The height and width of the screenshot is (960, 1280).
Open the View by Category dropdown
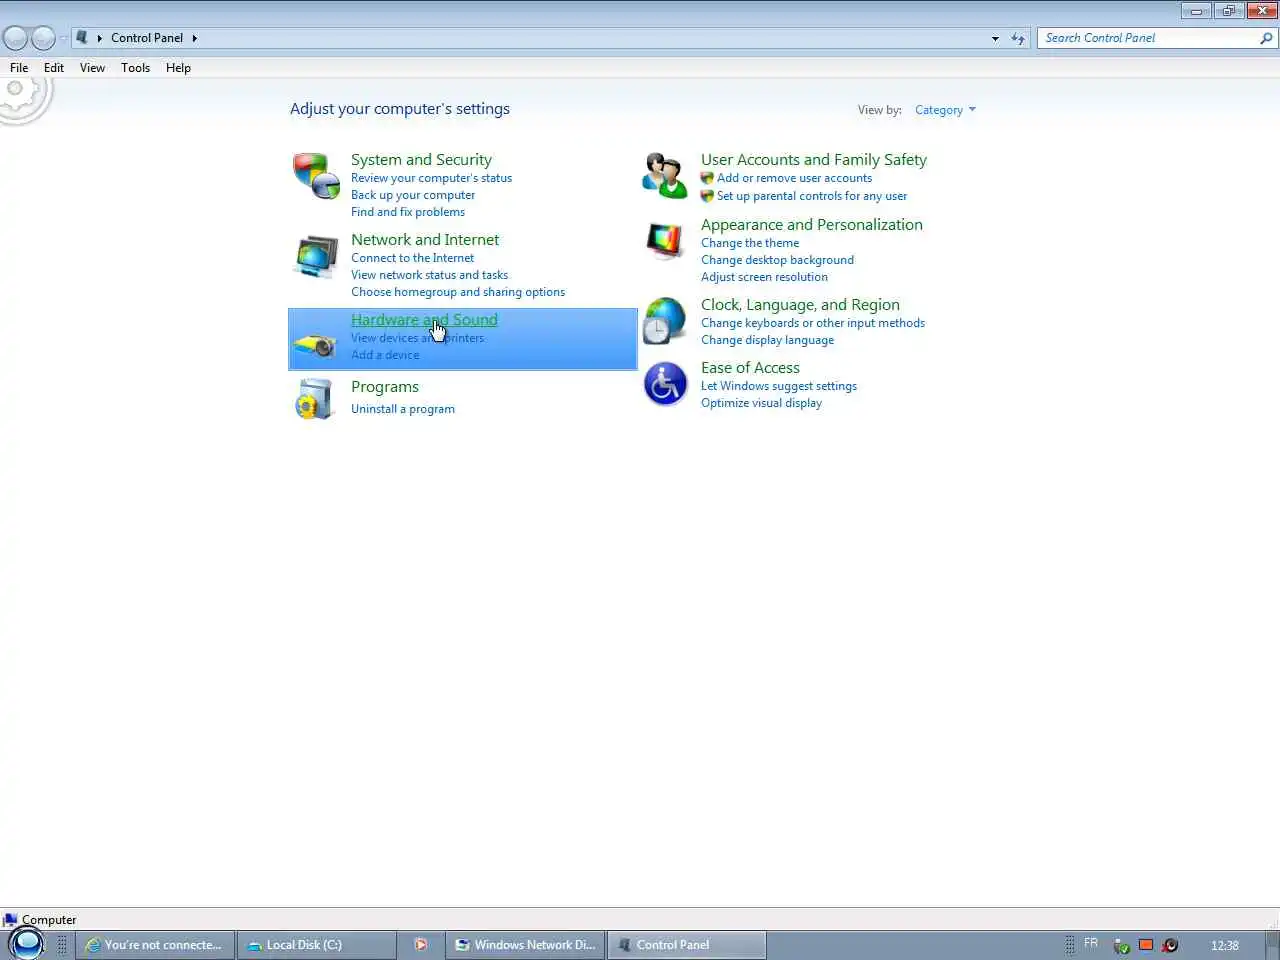[x=945, y=110]
